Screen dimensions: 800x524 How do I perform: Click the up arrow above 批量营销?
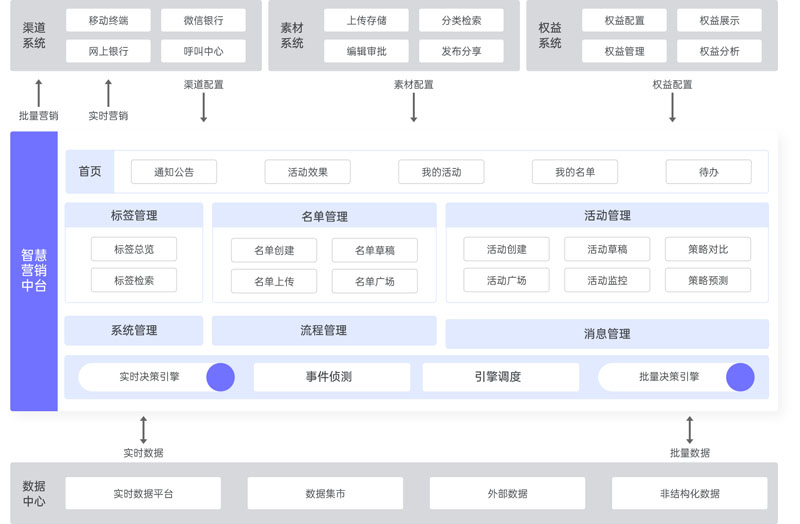(x=39, y=94)
